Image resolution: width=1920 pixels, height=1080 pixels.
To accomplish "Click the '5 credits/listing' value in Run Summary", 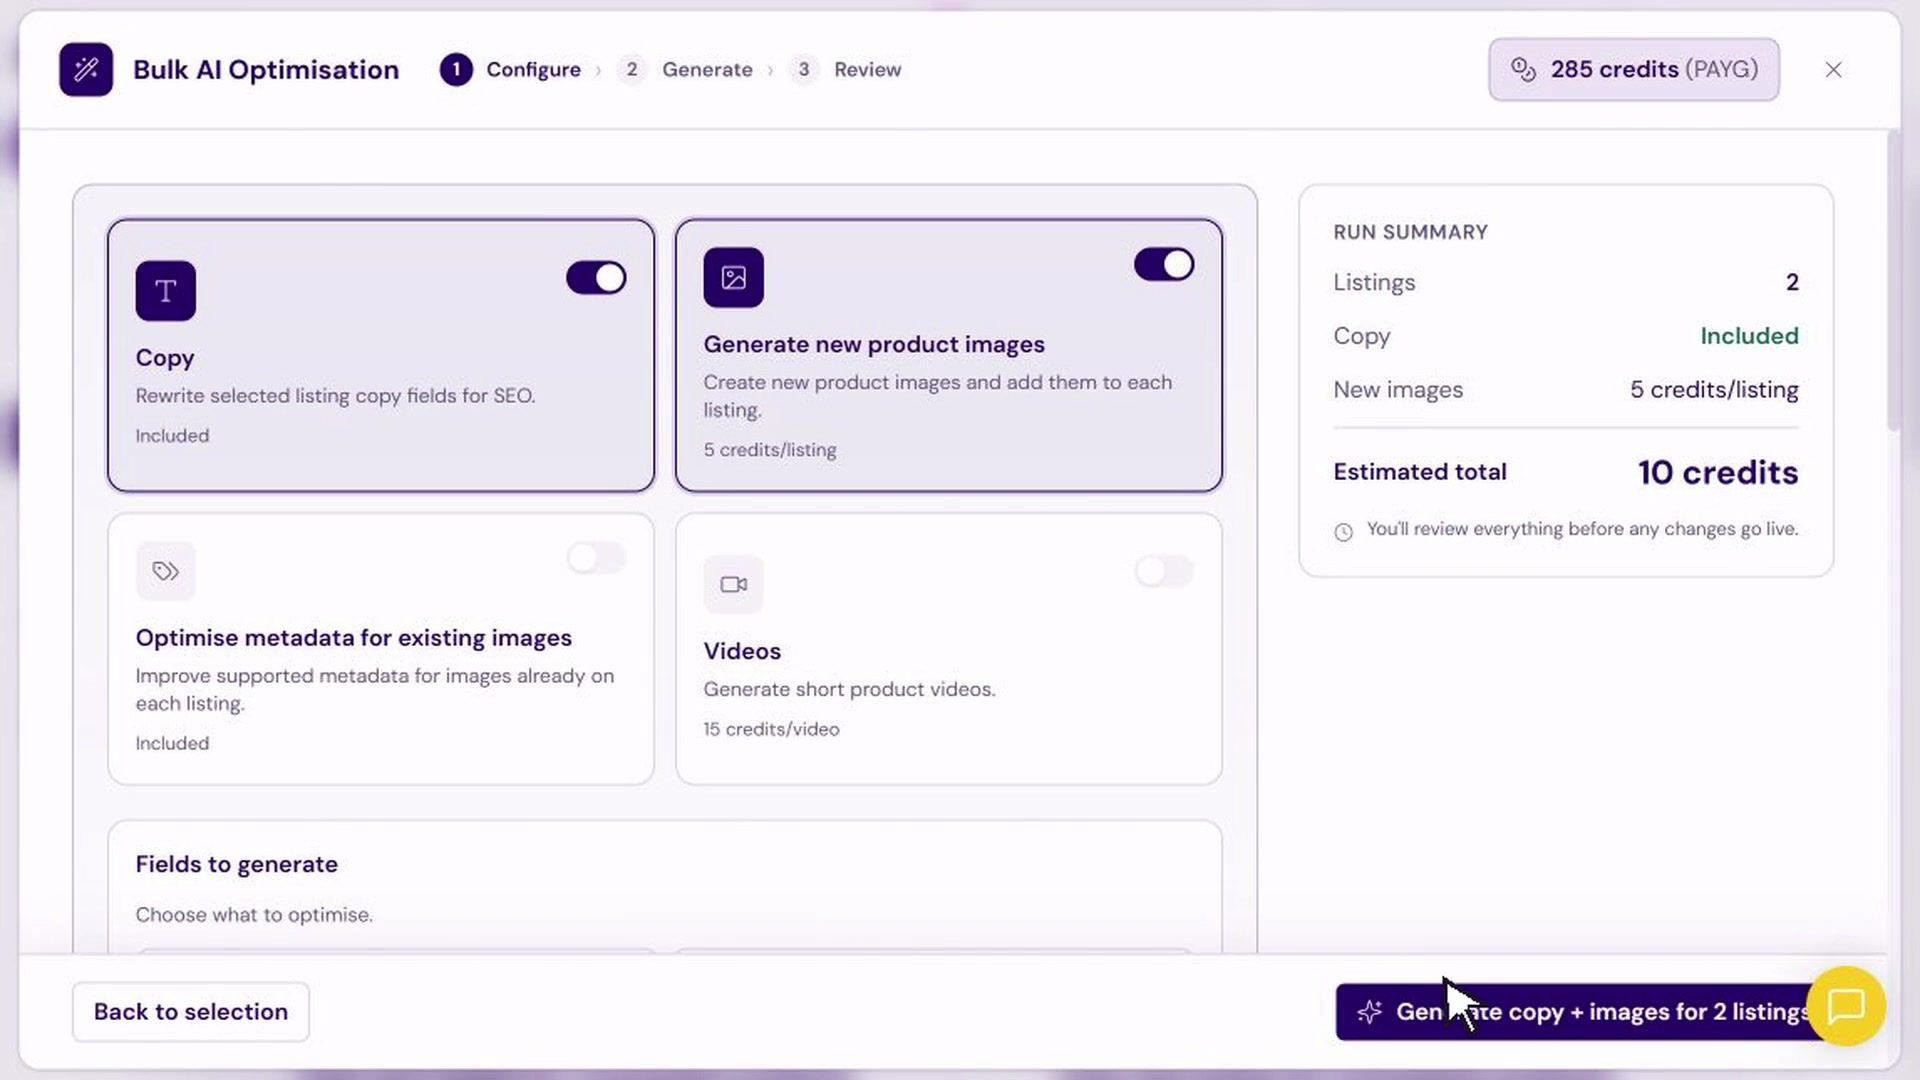I will (1714, 390).
